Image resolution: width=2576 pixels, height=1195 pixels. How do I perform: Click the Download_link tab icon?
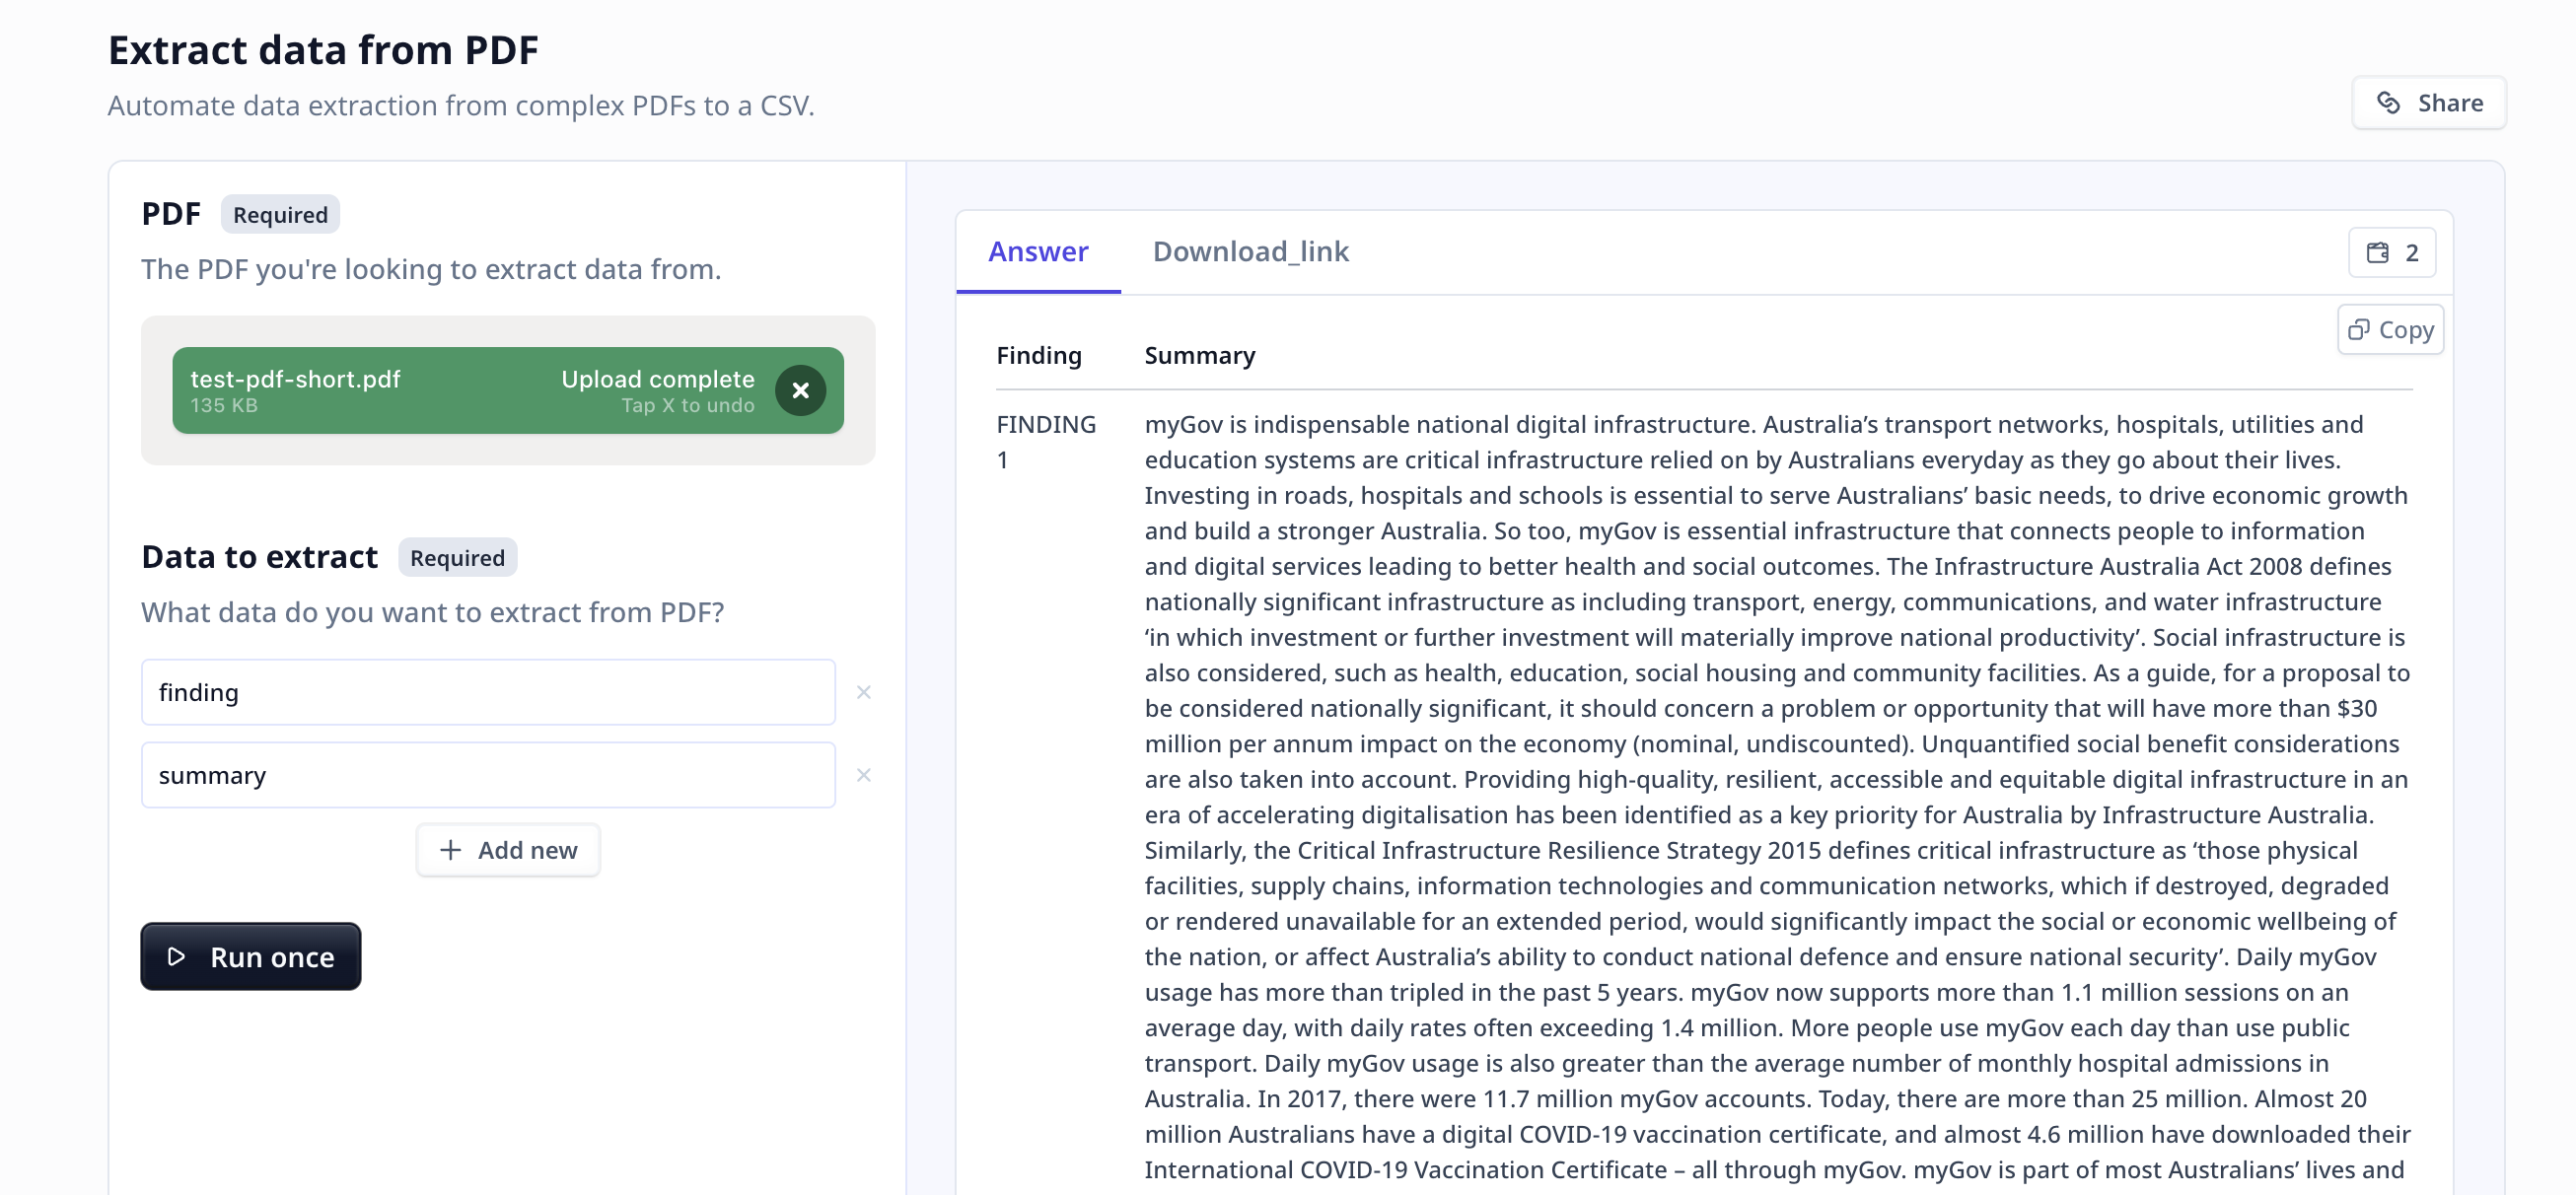[1251, 251]
